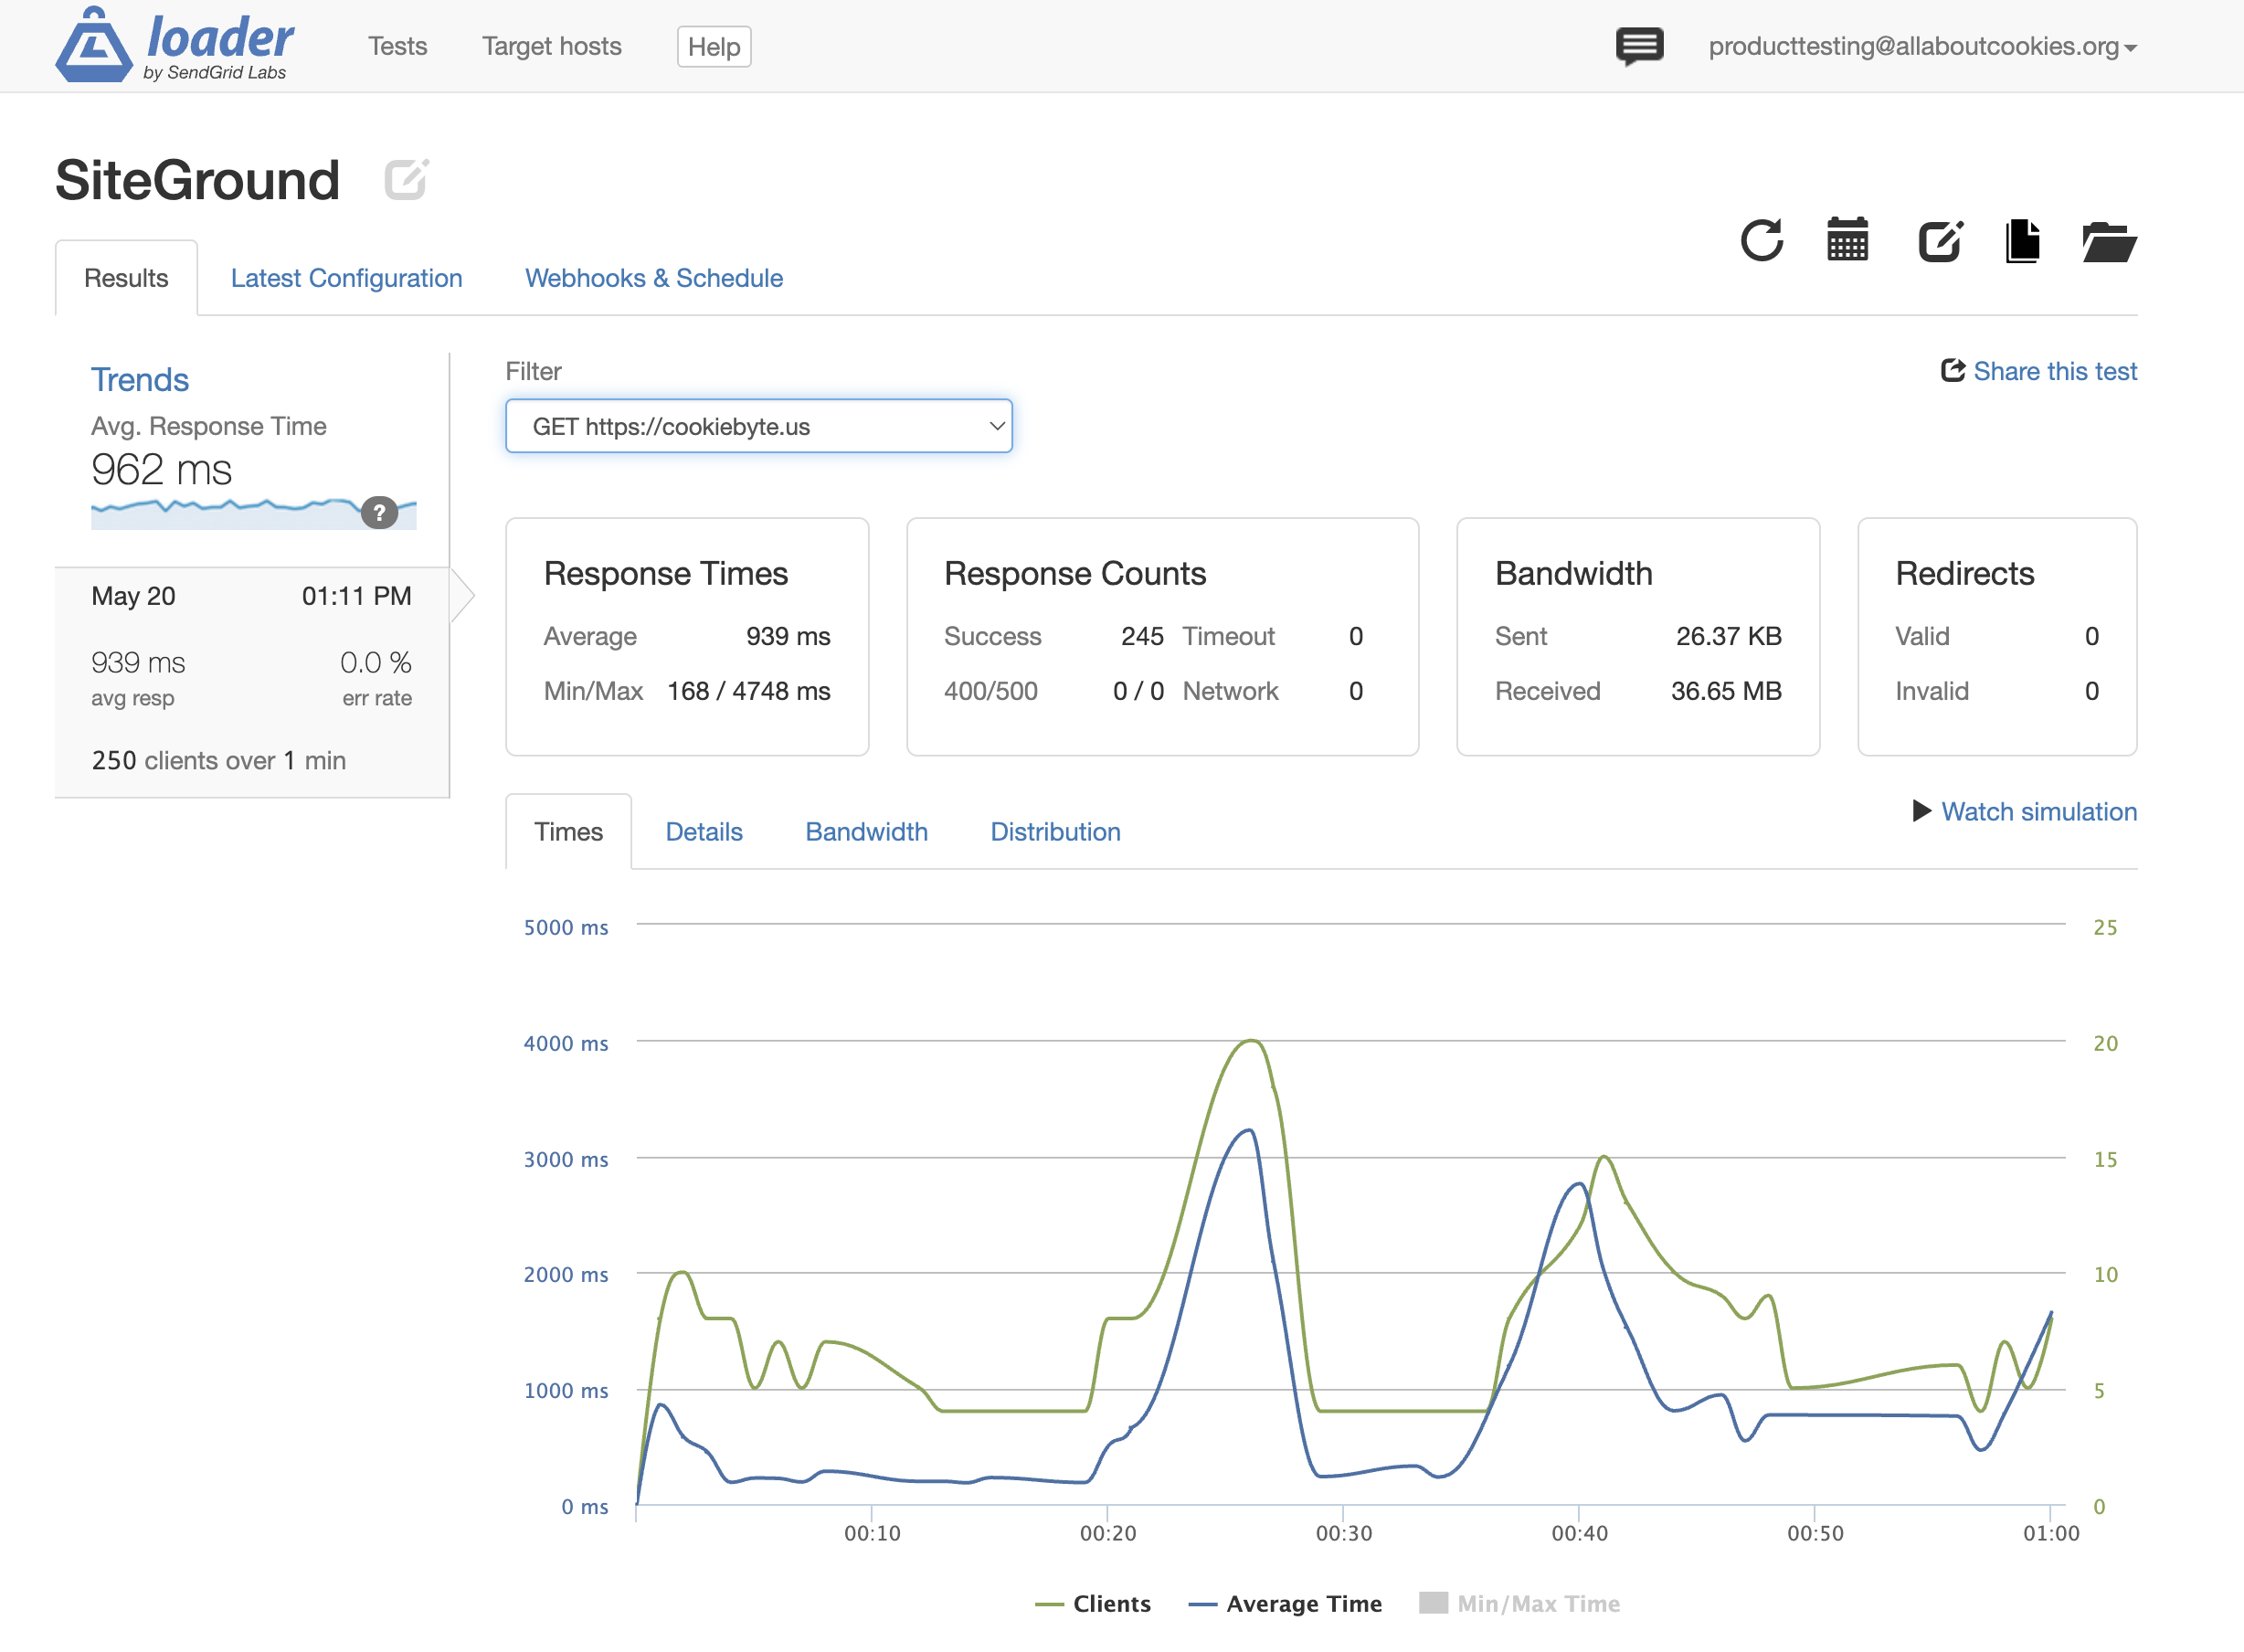This screenshot has width=2244, height=1652.
Task: Click the Response Counts heading
Action: pos(1075,573)
